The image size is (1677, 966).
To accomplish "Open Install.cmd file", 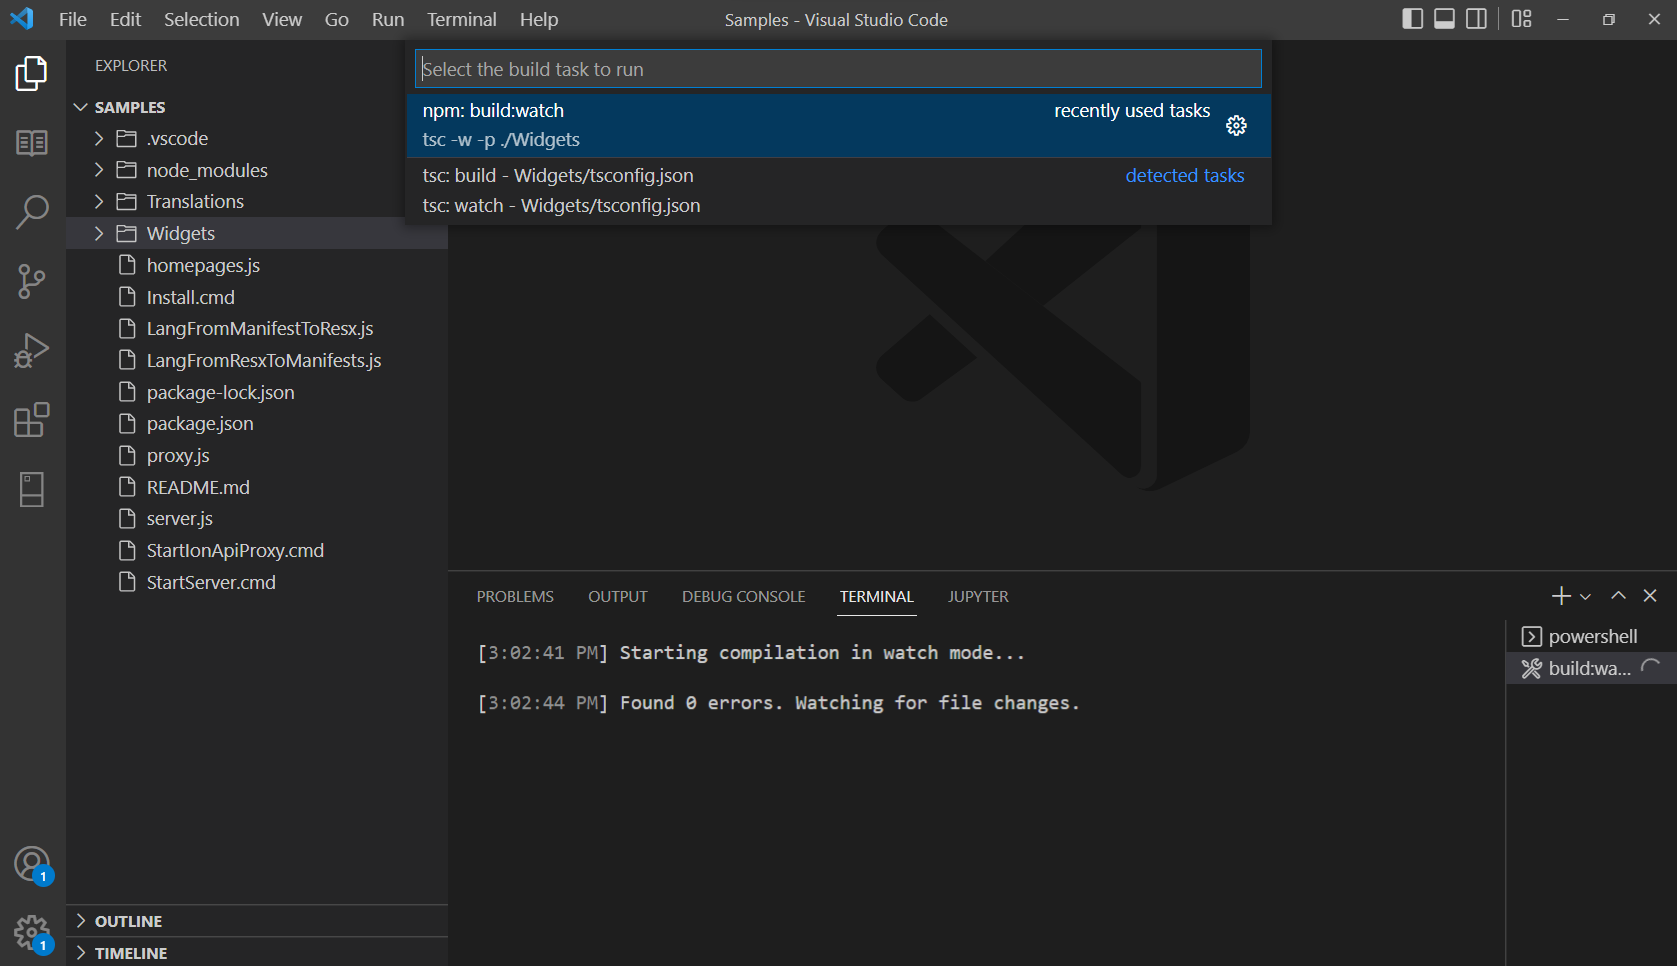I will point(257,297).
